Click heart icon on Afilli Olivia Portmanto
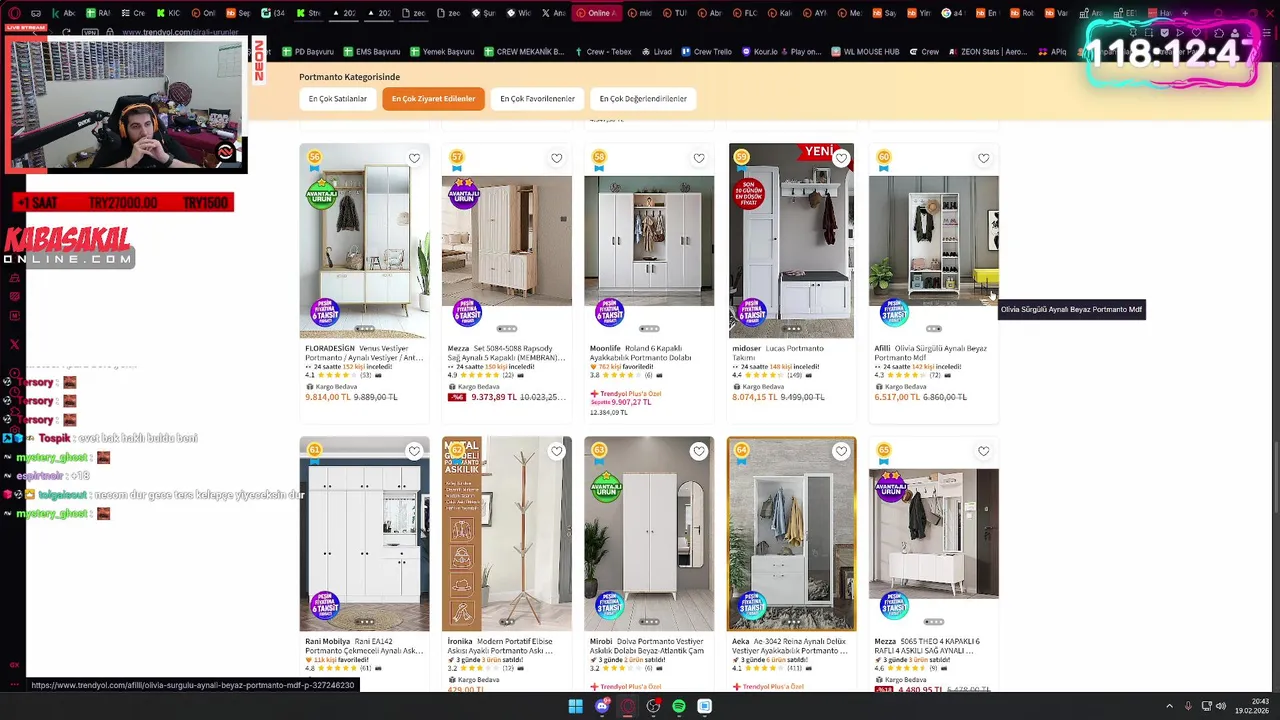Viewport: 1280px width, 720px height. 984,158
